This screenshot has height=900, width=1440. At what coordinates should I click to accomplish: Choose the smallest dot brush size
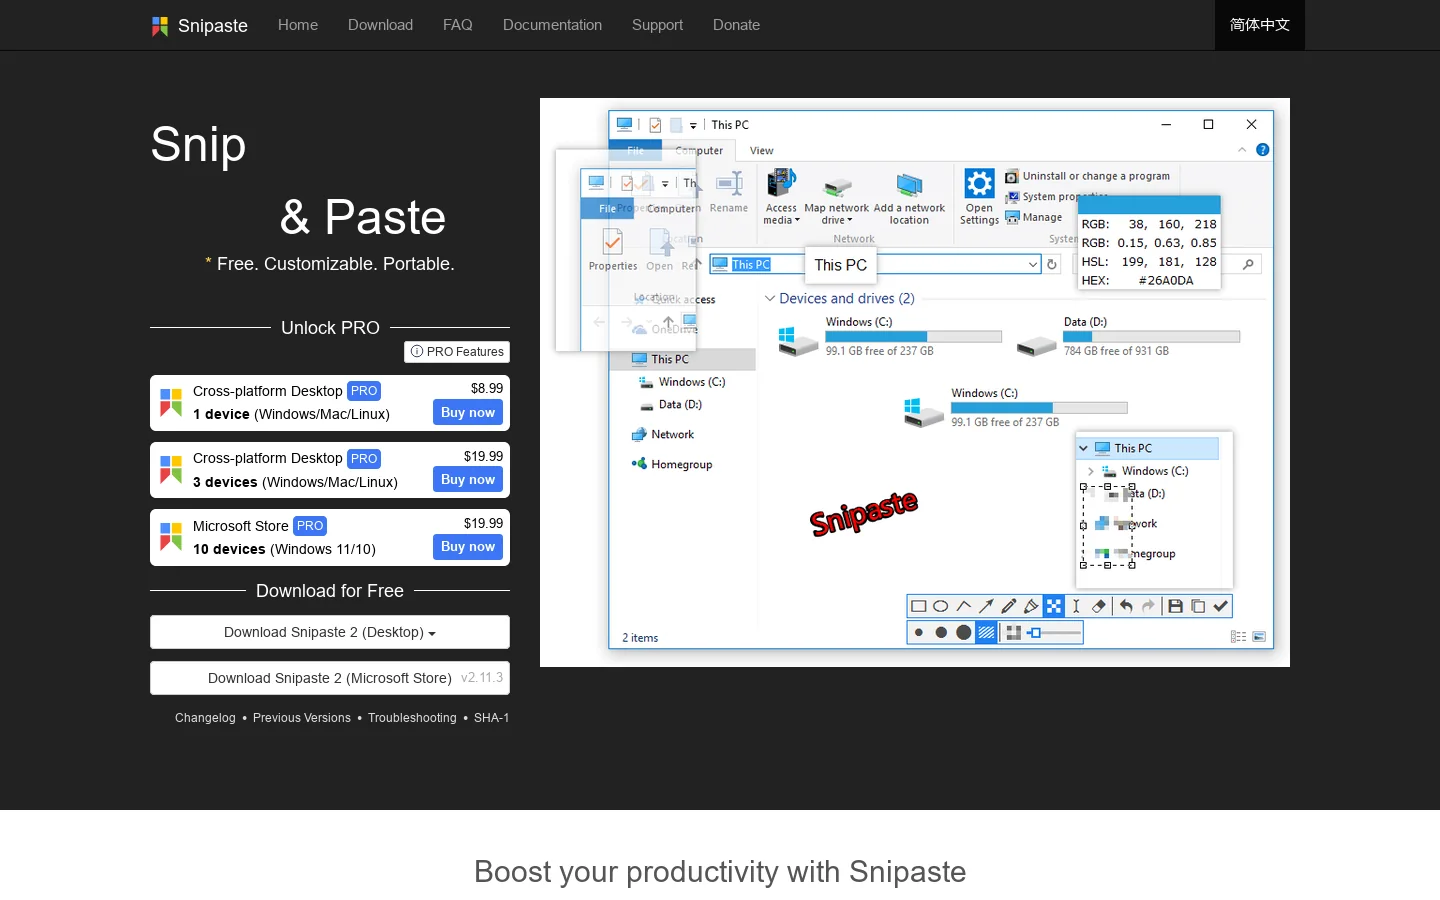[918, 632]
